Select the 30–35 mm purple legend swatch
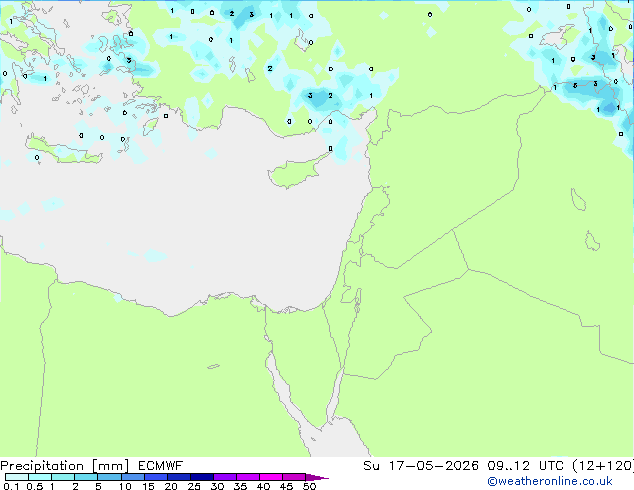The height and width of the screenshot is (490, 634). point(224,477)
